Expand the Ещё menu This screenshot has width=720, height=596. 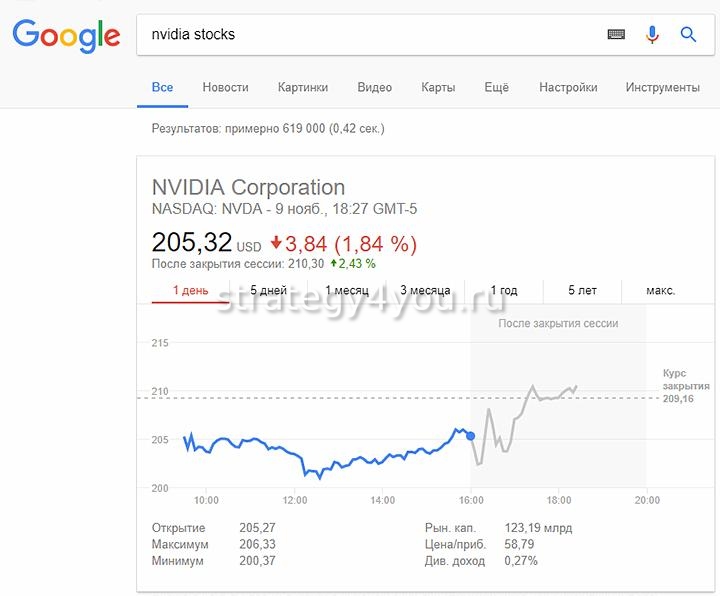click(496, 87)
